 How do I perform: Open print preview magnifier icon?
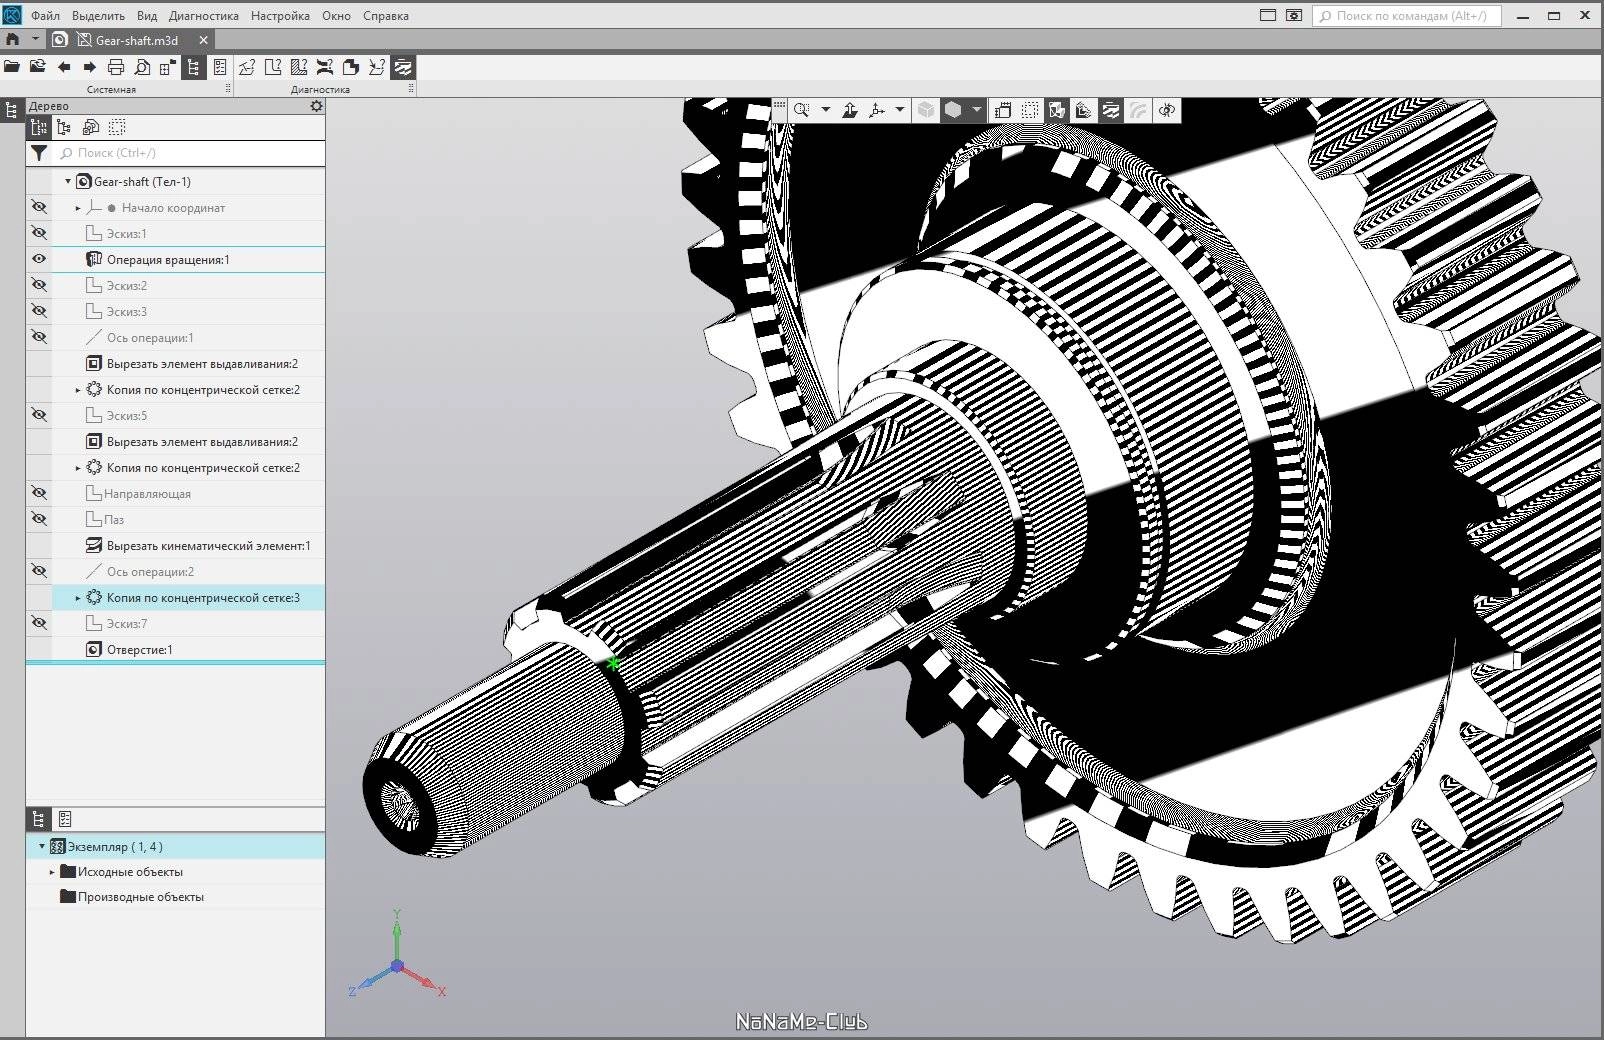tap(142, 67)
